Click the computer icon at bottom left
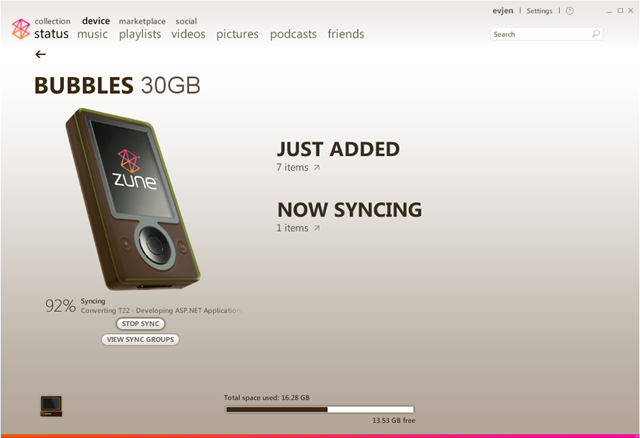The image size is (640, 438). (51, 406)
